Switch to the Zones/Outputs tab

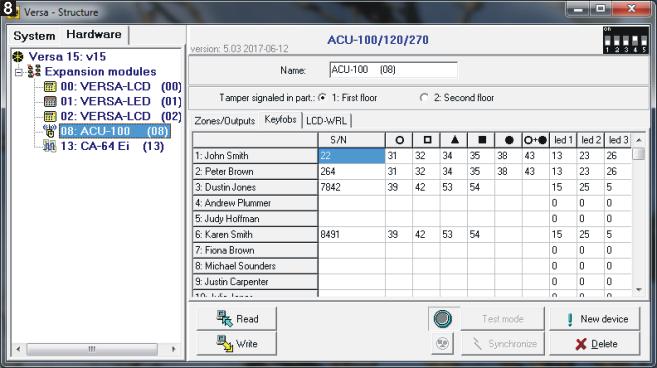point(225,121)
